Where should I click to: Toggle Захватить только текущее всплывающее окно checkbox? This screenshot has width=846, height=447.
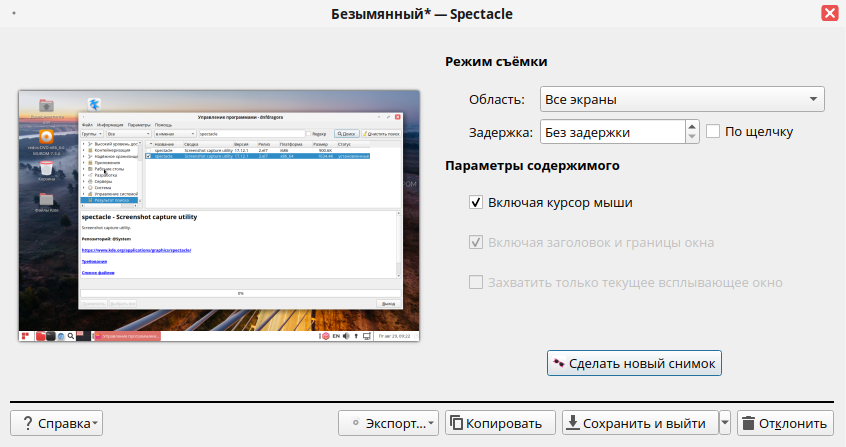[x=475, y=282]
